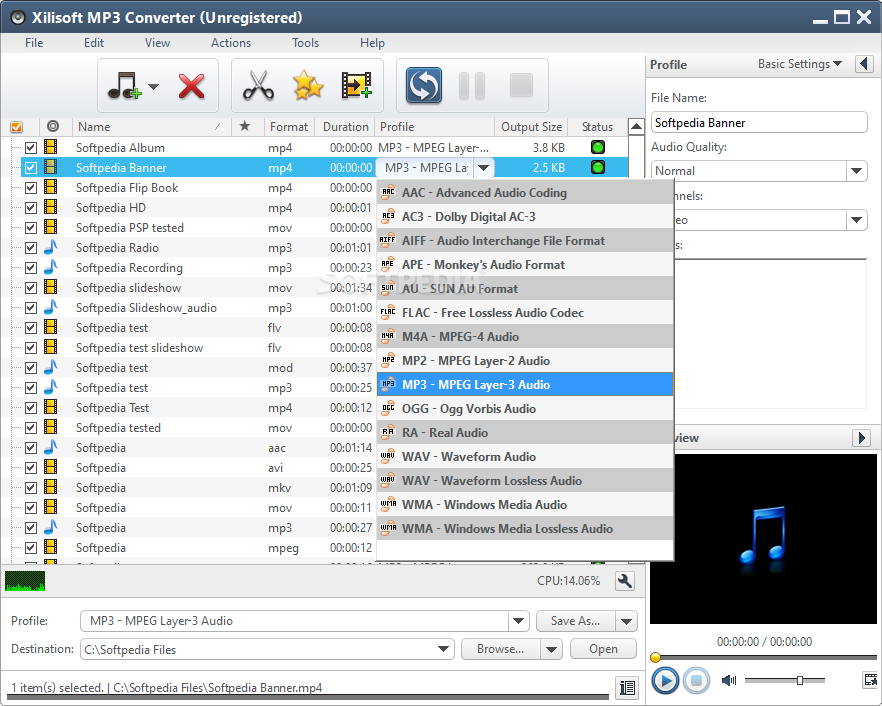The width and height of the screenshot is (882, 706).
Task: Sort the list by the Name column header
Action: pos(151,127)
